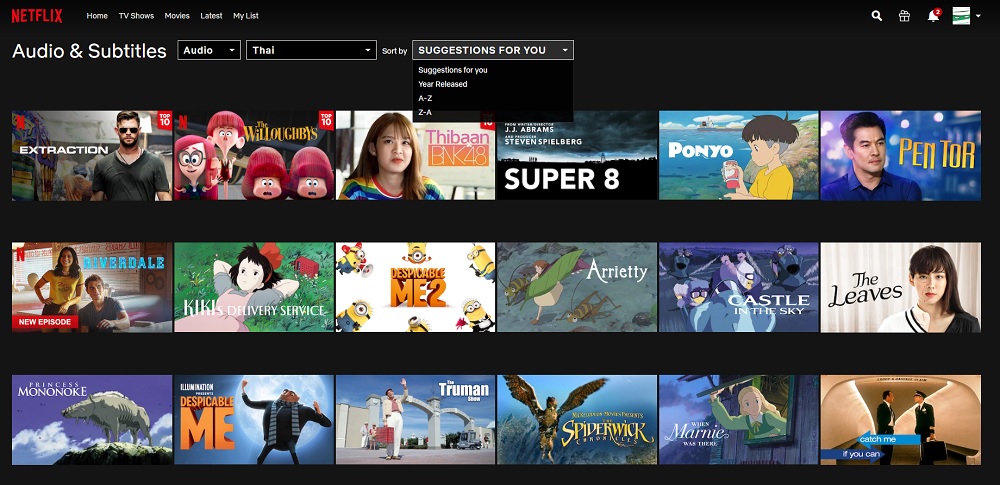The height and width of the screenshot is (485, 1000).
Task: Open the Extraction title card
Action: (x=92, y=156)
